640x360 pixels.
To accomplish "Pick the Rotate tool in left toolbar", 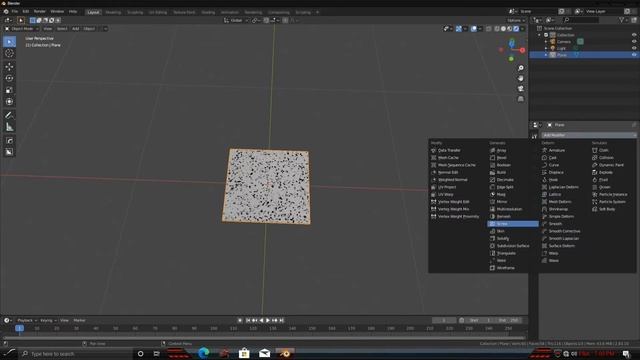I will coord(9,78).
